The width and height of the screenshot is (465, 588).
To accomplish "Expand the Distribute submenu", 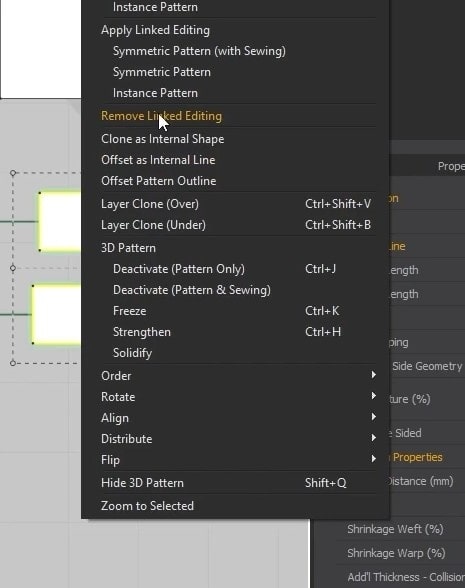I will click(238, 439).
